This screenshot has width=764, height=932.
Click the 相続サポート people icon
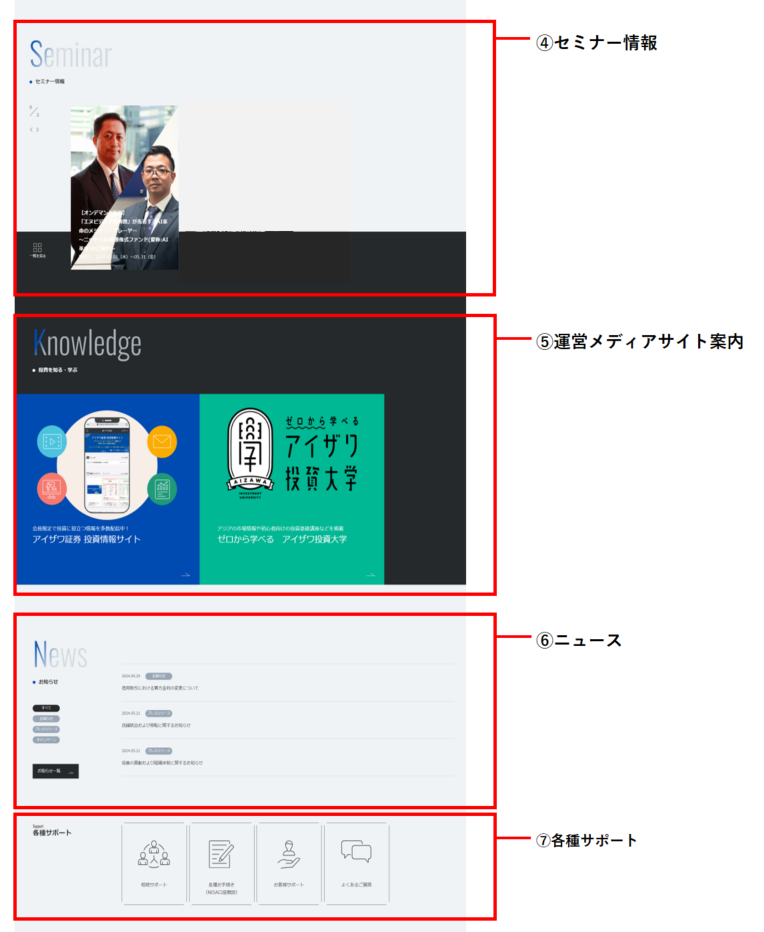click(x=154, y=854)
